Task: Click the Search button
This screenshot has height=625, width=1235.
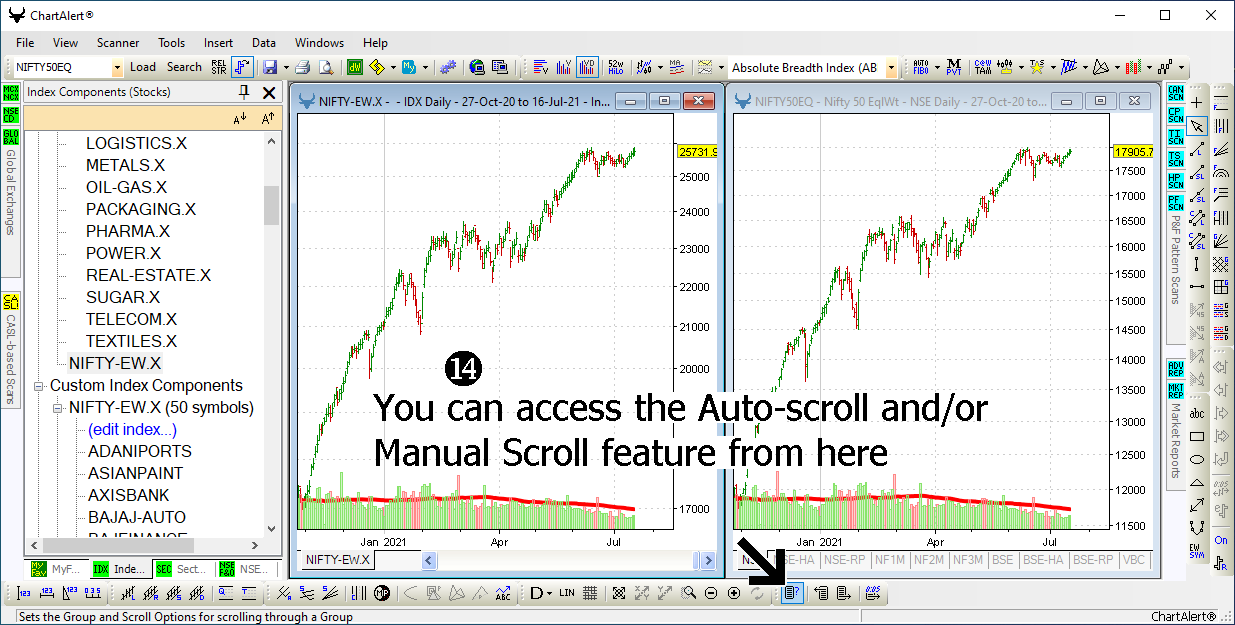Action: pyautogui.click(x=184, y=67)
